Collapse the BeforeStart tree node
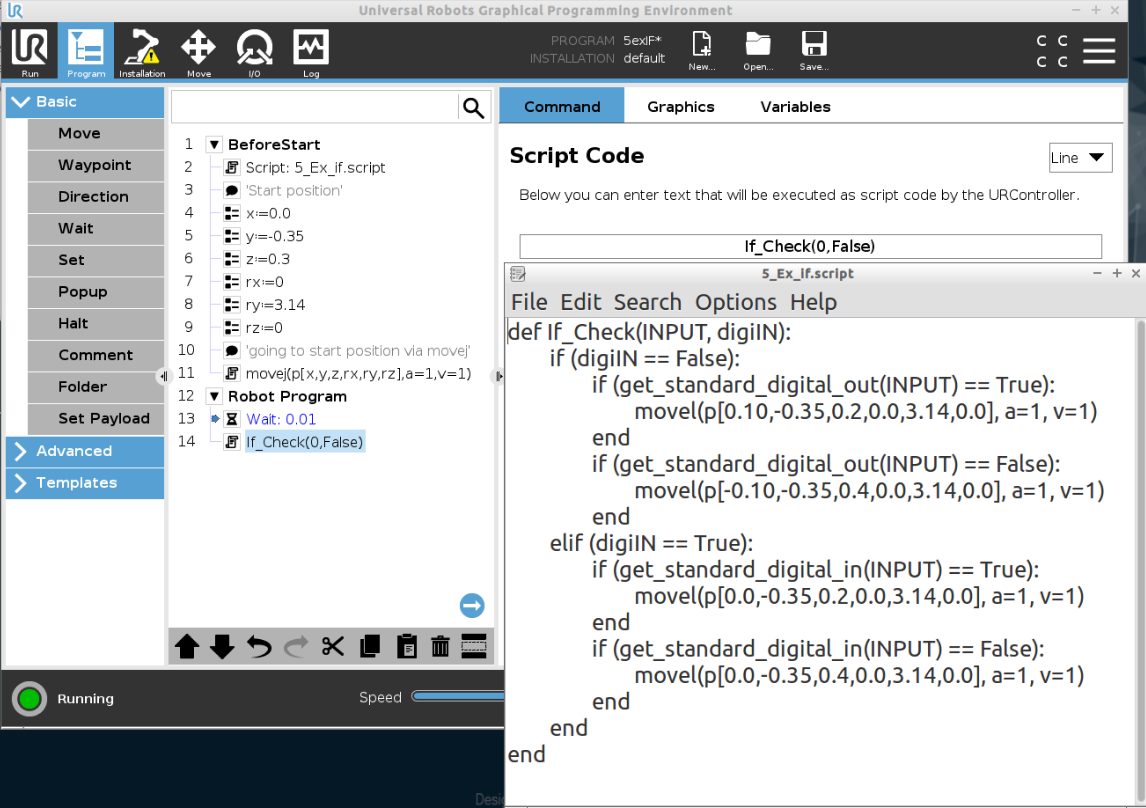This screenshot has width=1146, height=808. pyautogui.click(x=214, y=145)
